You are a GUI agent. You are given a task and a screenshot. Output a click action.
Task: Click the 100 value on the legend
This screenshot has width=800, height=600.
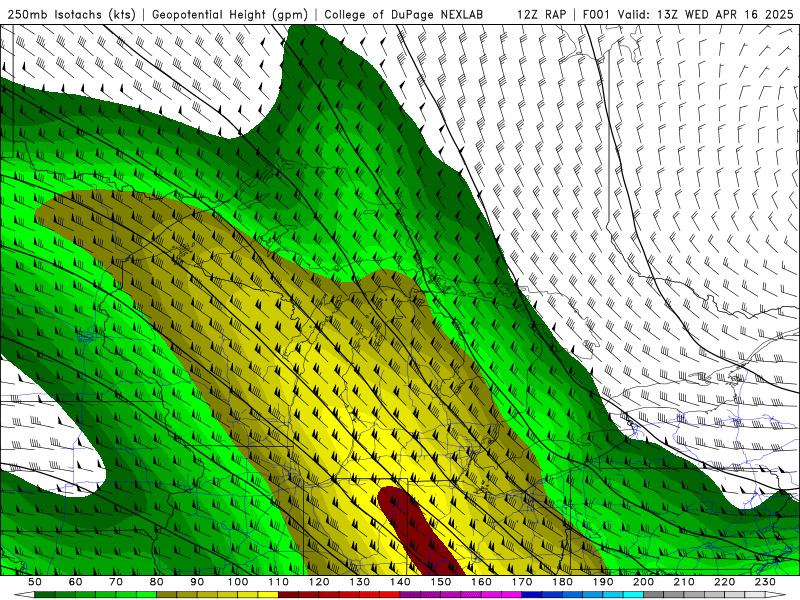pyautogui.click(x=238, y=582)
